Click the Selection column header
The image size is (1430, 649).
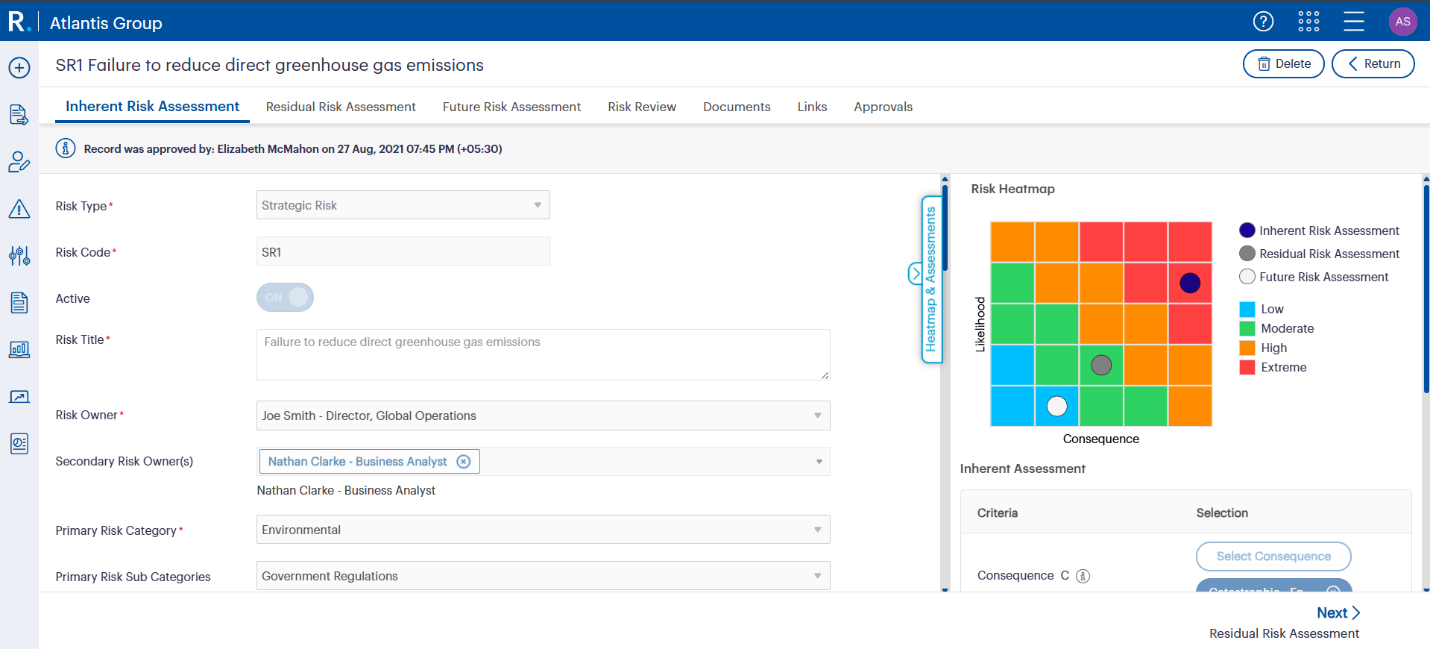pos(1222,513)
